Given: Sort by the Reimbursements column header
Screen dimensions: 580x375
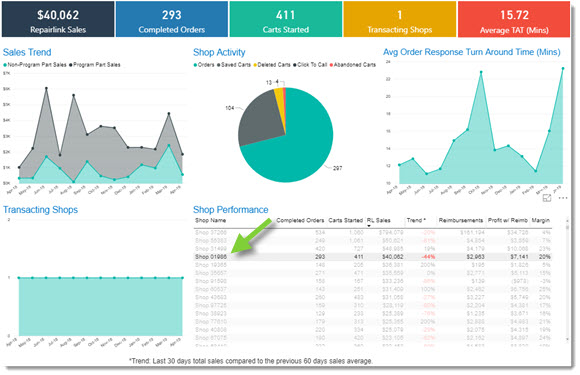Looking at the screenshot, I should coord(461,220).
